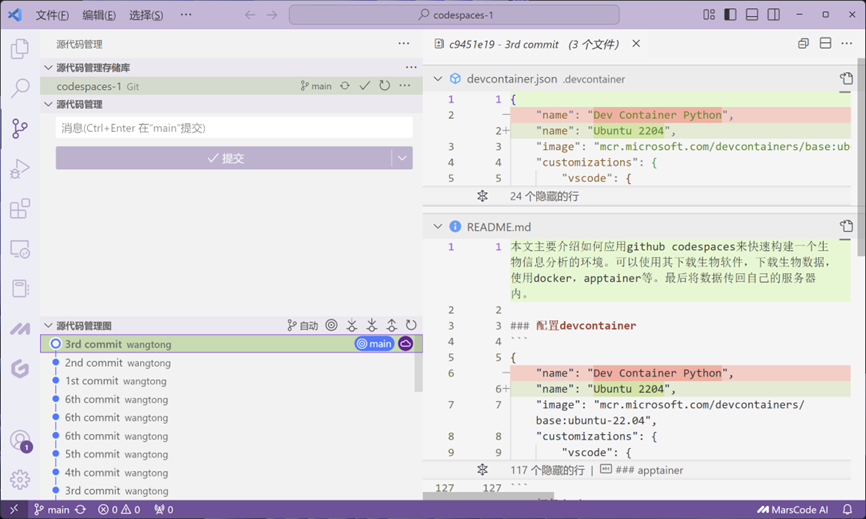Expand the 117 hidden lines
The height and width of the screenshot is (519, 866).
(482, 470)
